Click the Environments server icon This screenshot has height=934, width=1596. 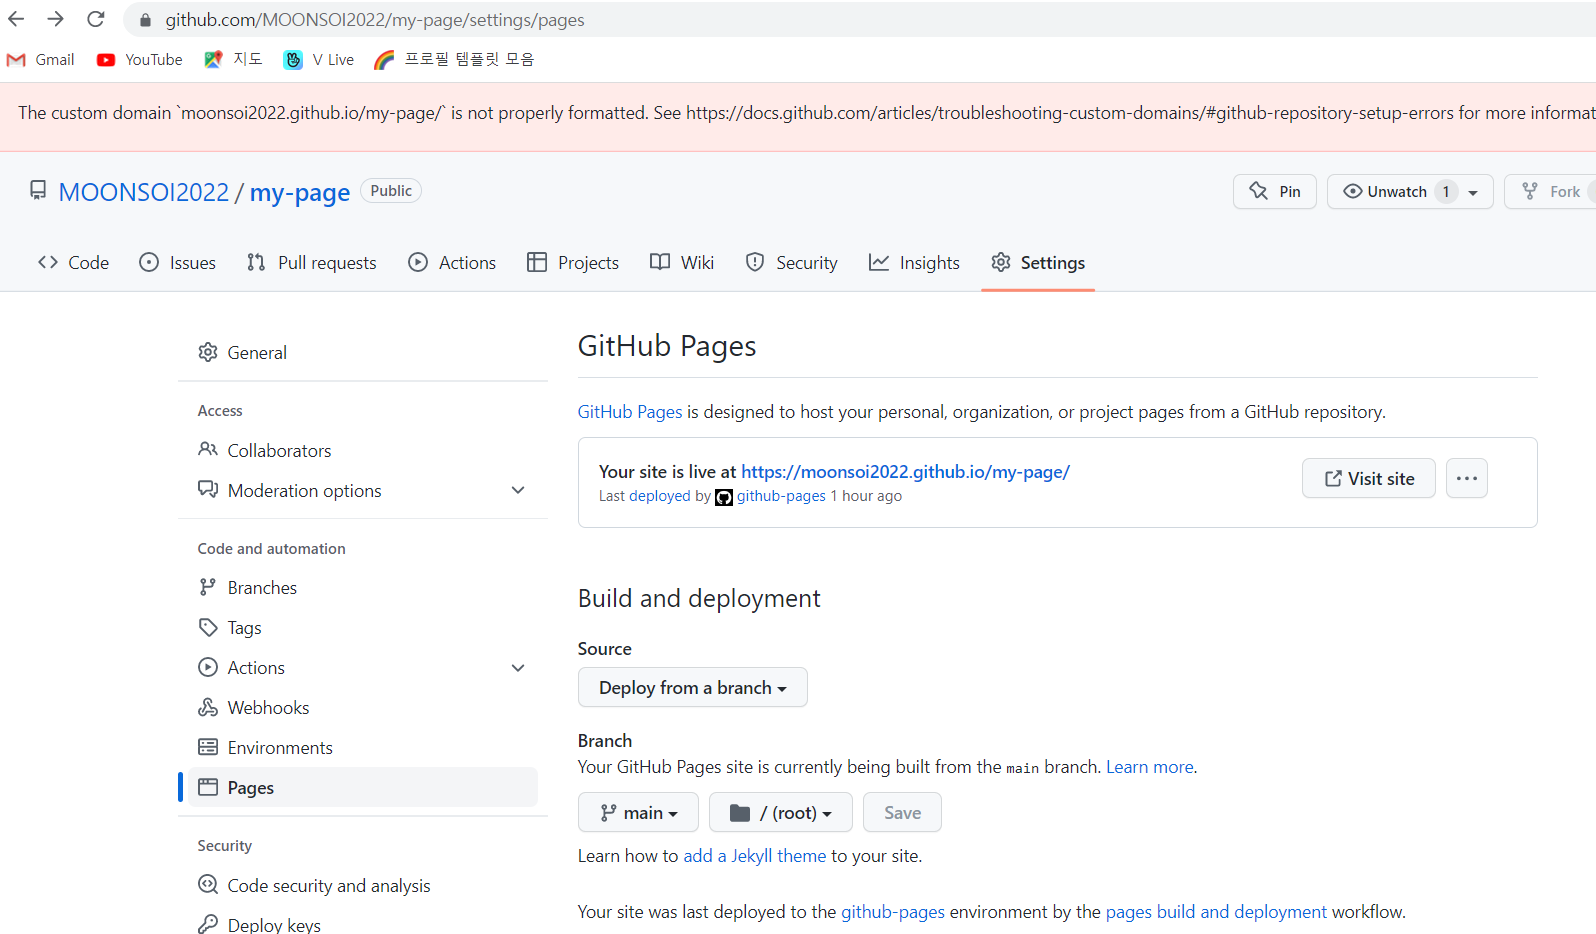208,747
